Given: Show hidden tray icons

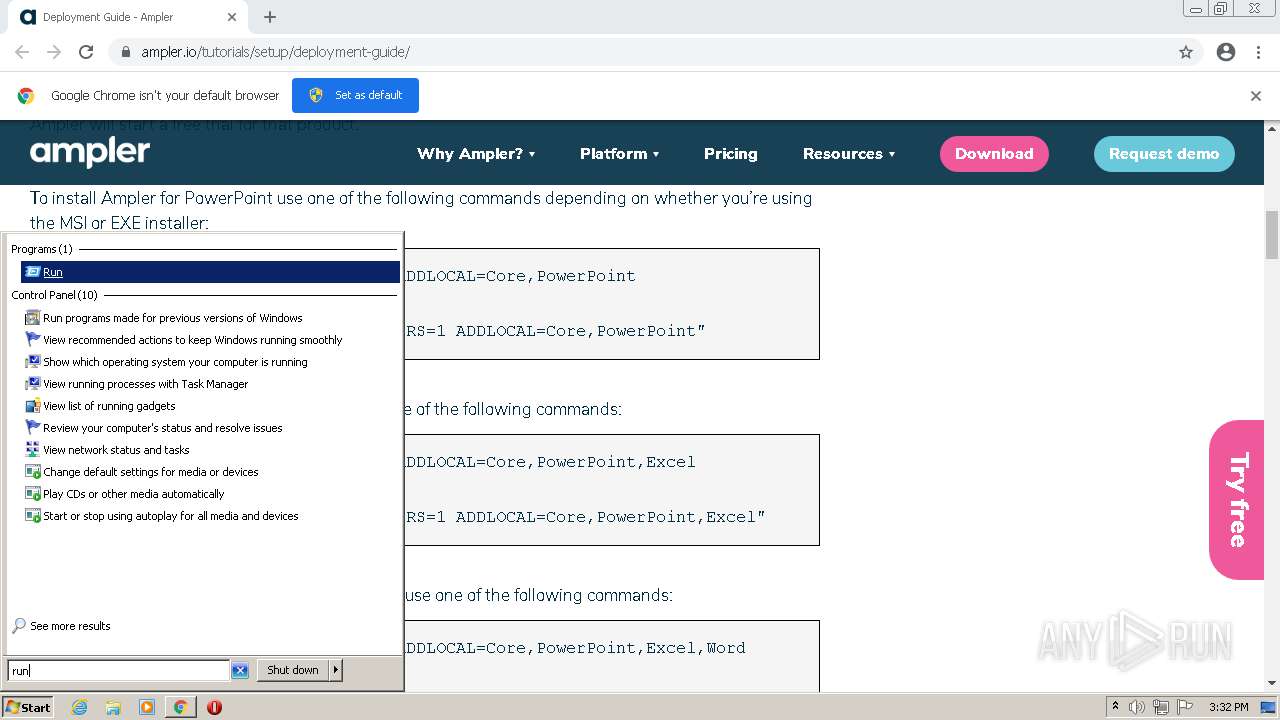Looking at the screenshot, I should pyautogui.click(x=1115, y=707).
